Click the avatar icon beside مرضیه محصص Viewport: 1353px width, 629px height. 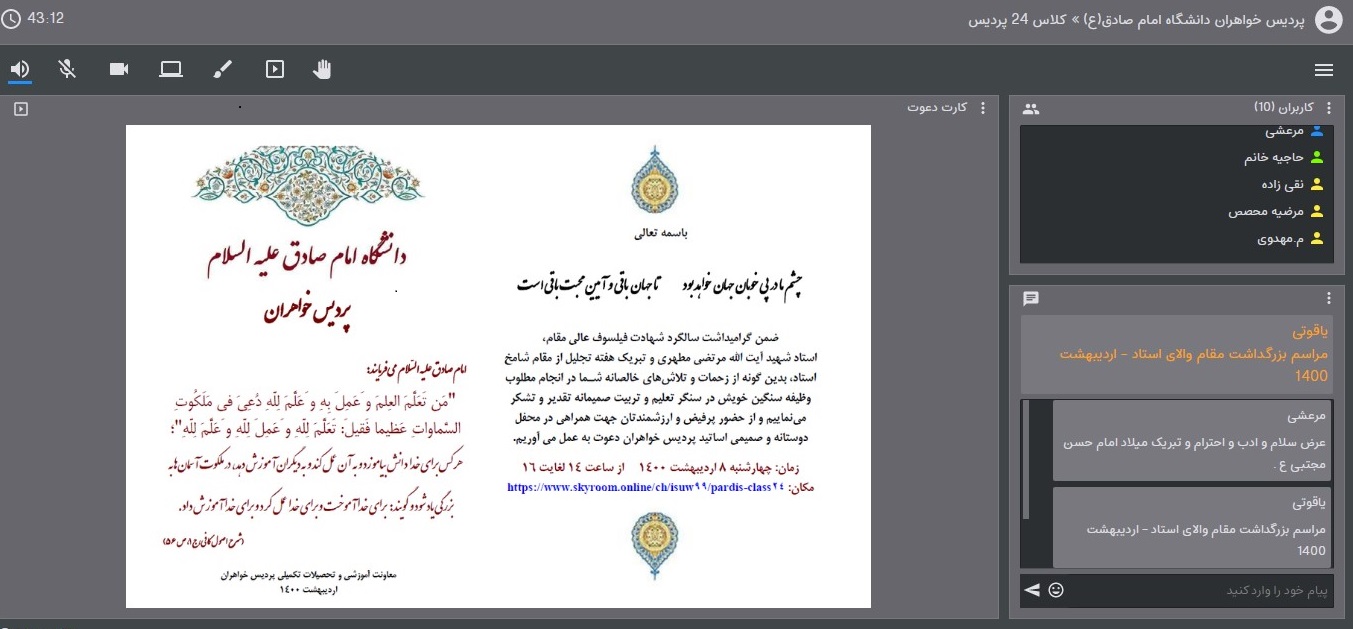1317,211
